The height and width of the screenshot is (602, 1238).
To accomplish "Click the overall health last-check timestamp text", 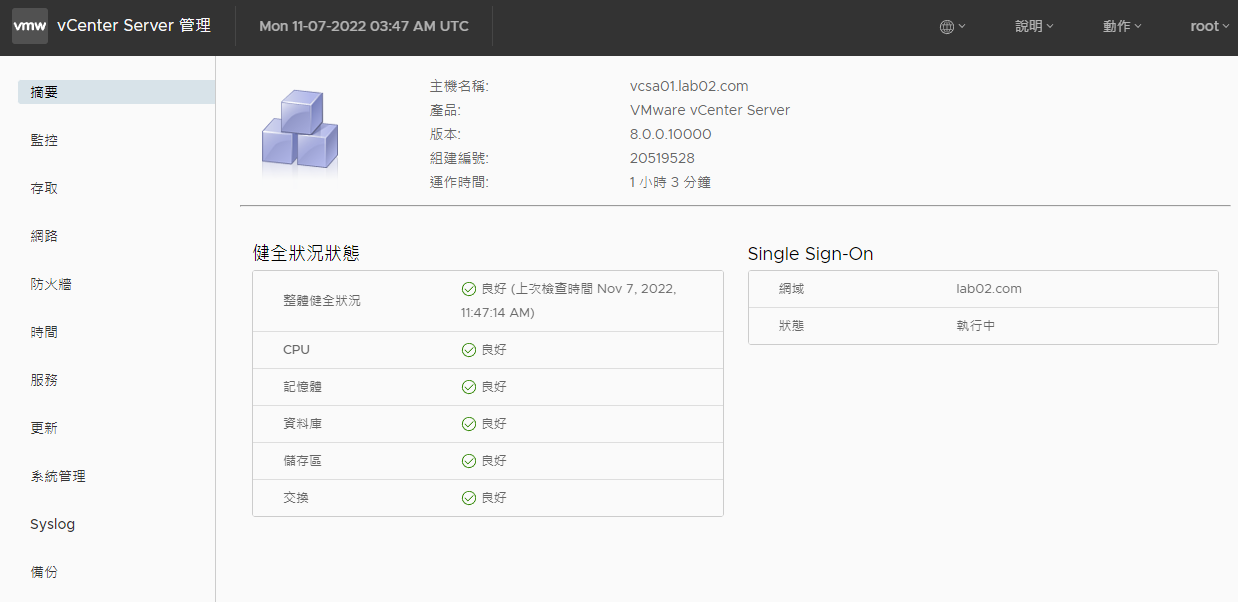I will (x=569, y=301).
